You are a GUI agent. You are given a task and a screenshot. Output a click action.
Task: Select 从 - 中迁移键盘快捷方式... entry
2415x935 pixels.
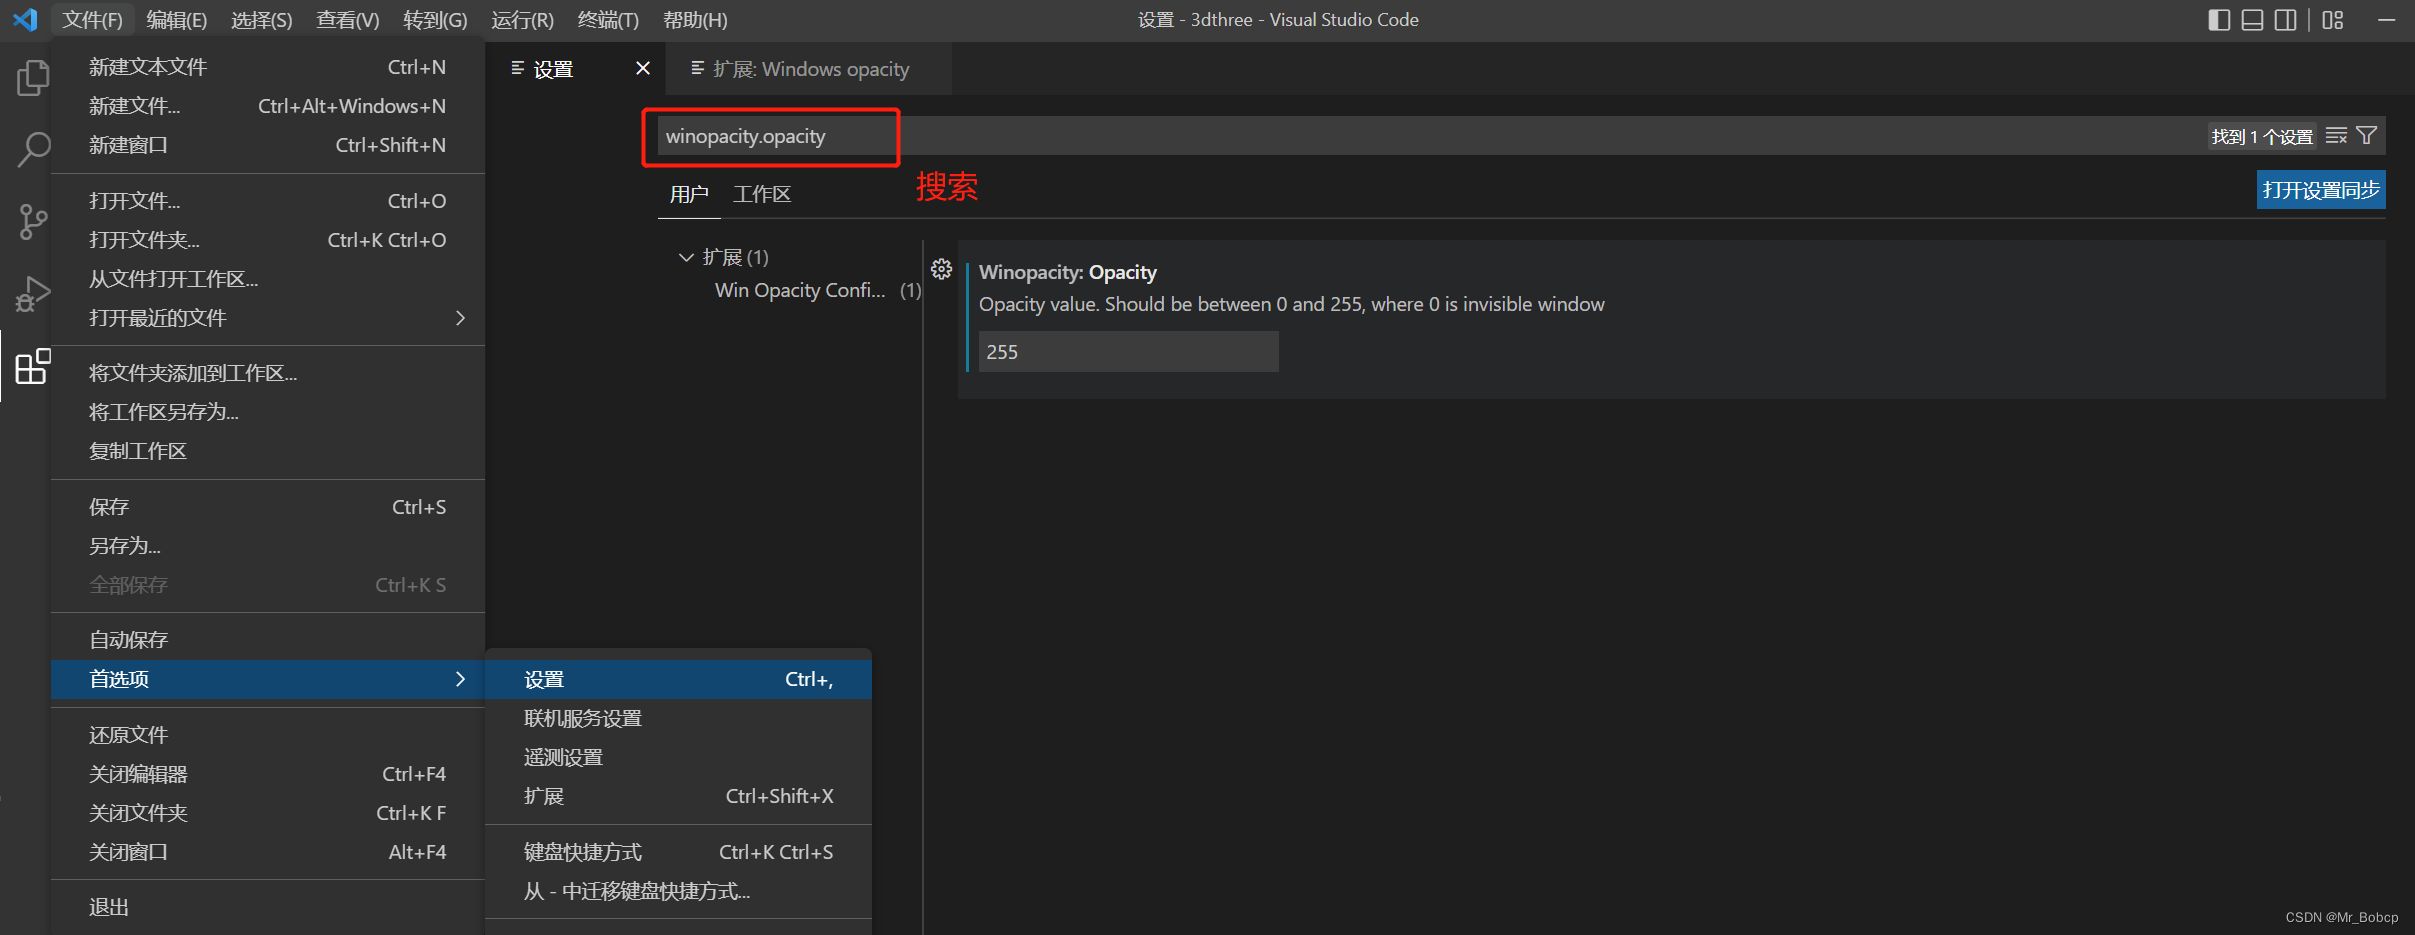(x=678, y=891)
